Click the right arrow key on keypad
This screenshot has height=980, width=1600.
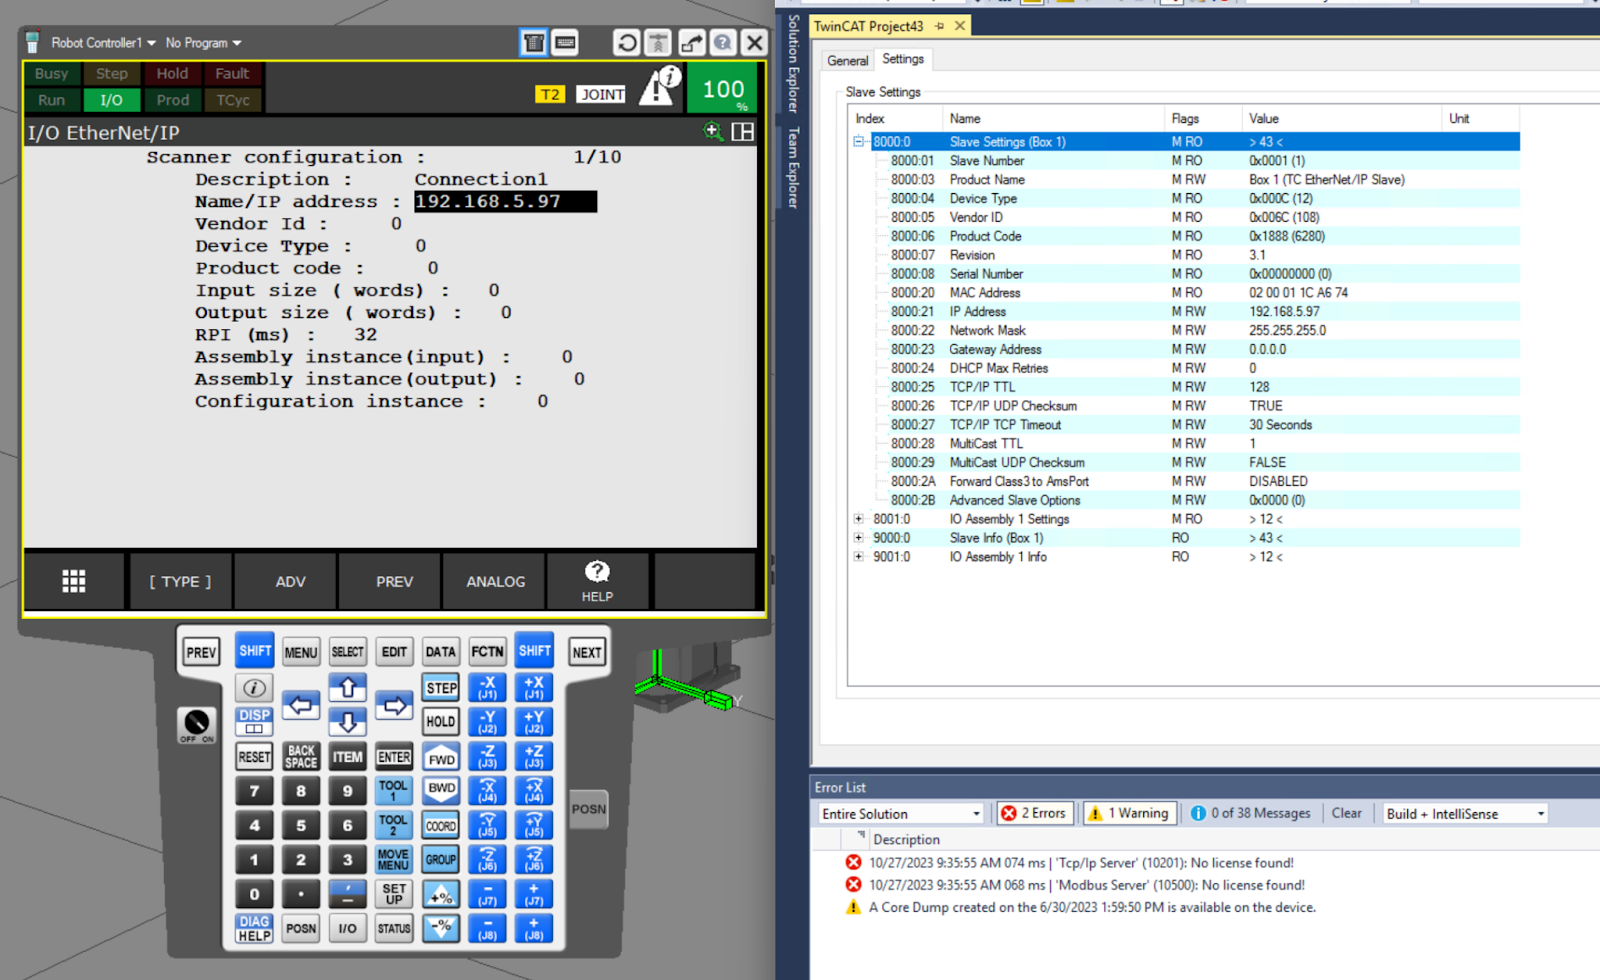click(x=394, y=705)
